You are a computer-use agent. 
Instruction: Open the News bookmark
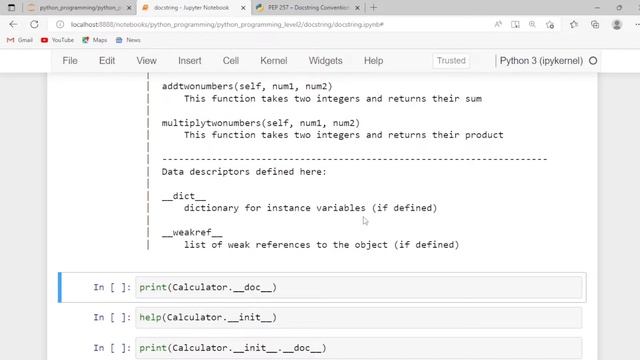[128, 40]
